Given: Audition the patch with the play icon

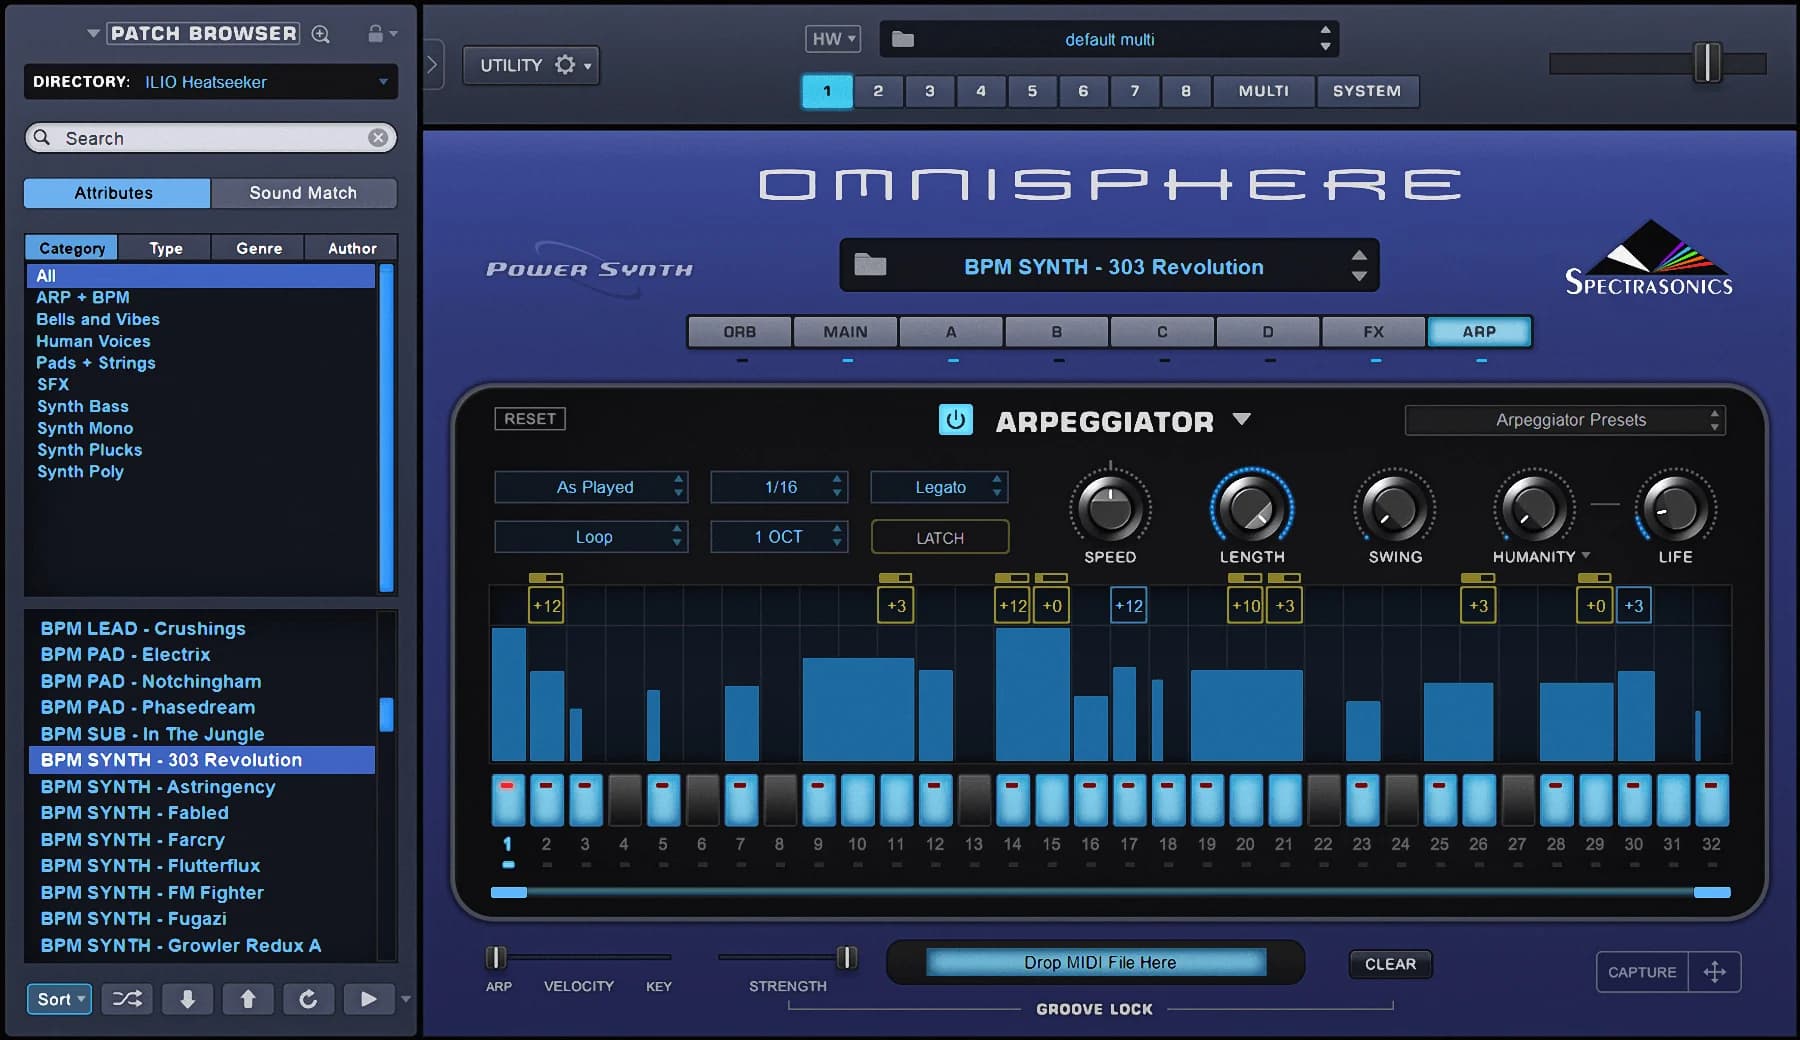Looking at the screenshot, I should click(368, 998).
